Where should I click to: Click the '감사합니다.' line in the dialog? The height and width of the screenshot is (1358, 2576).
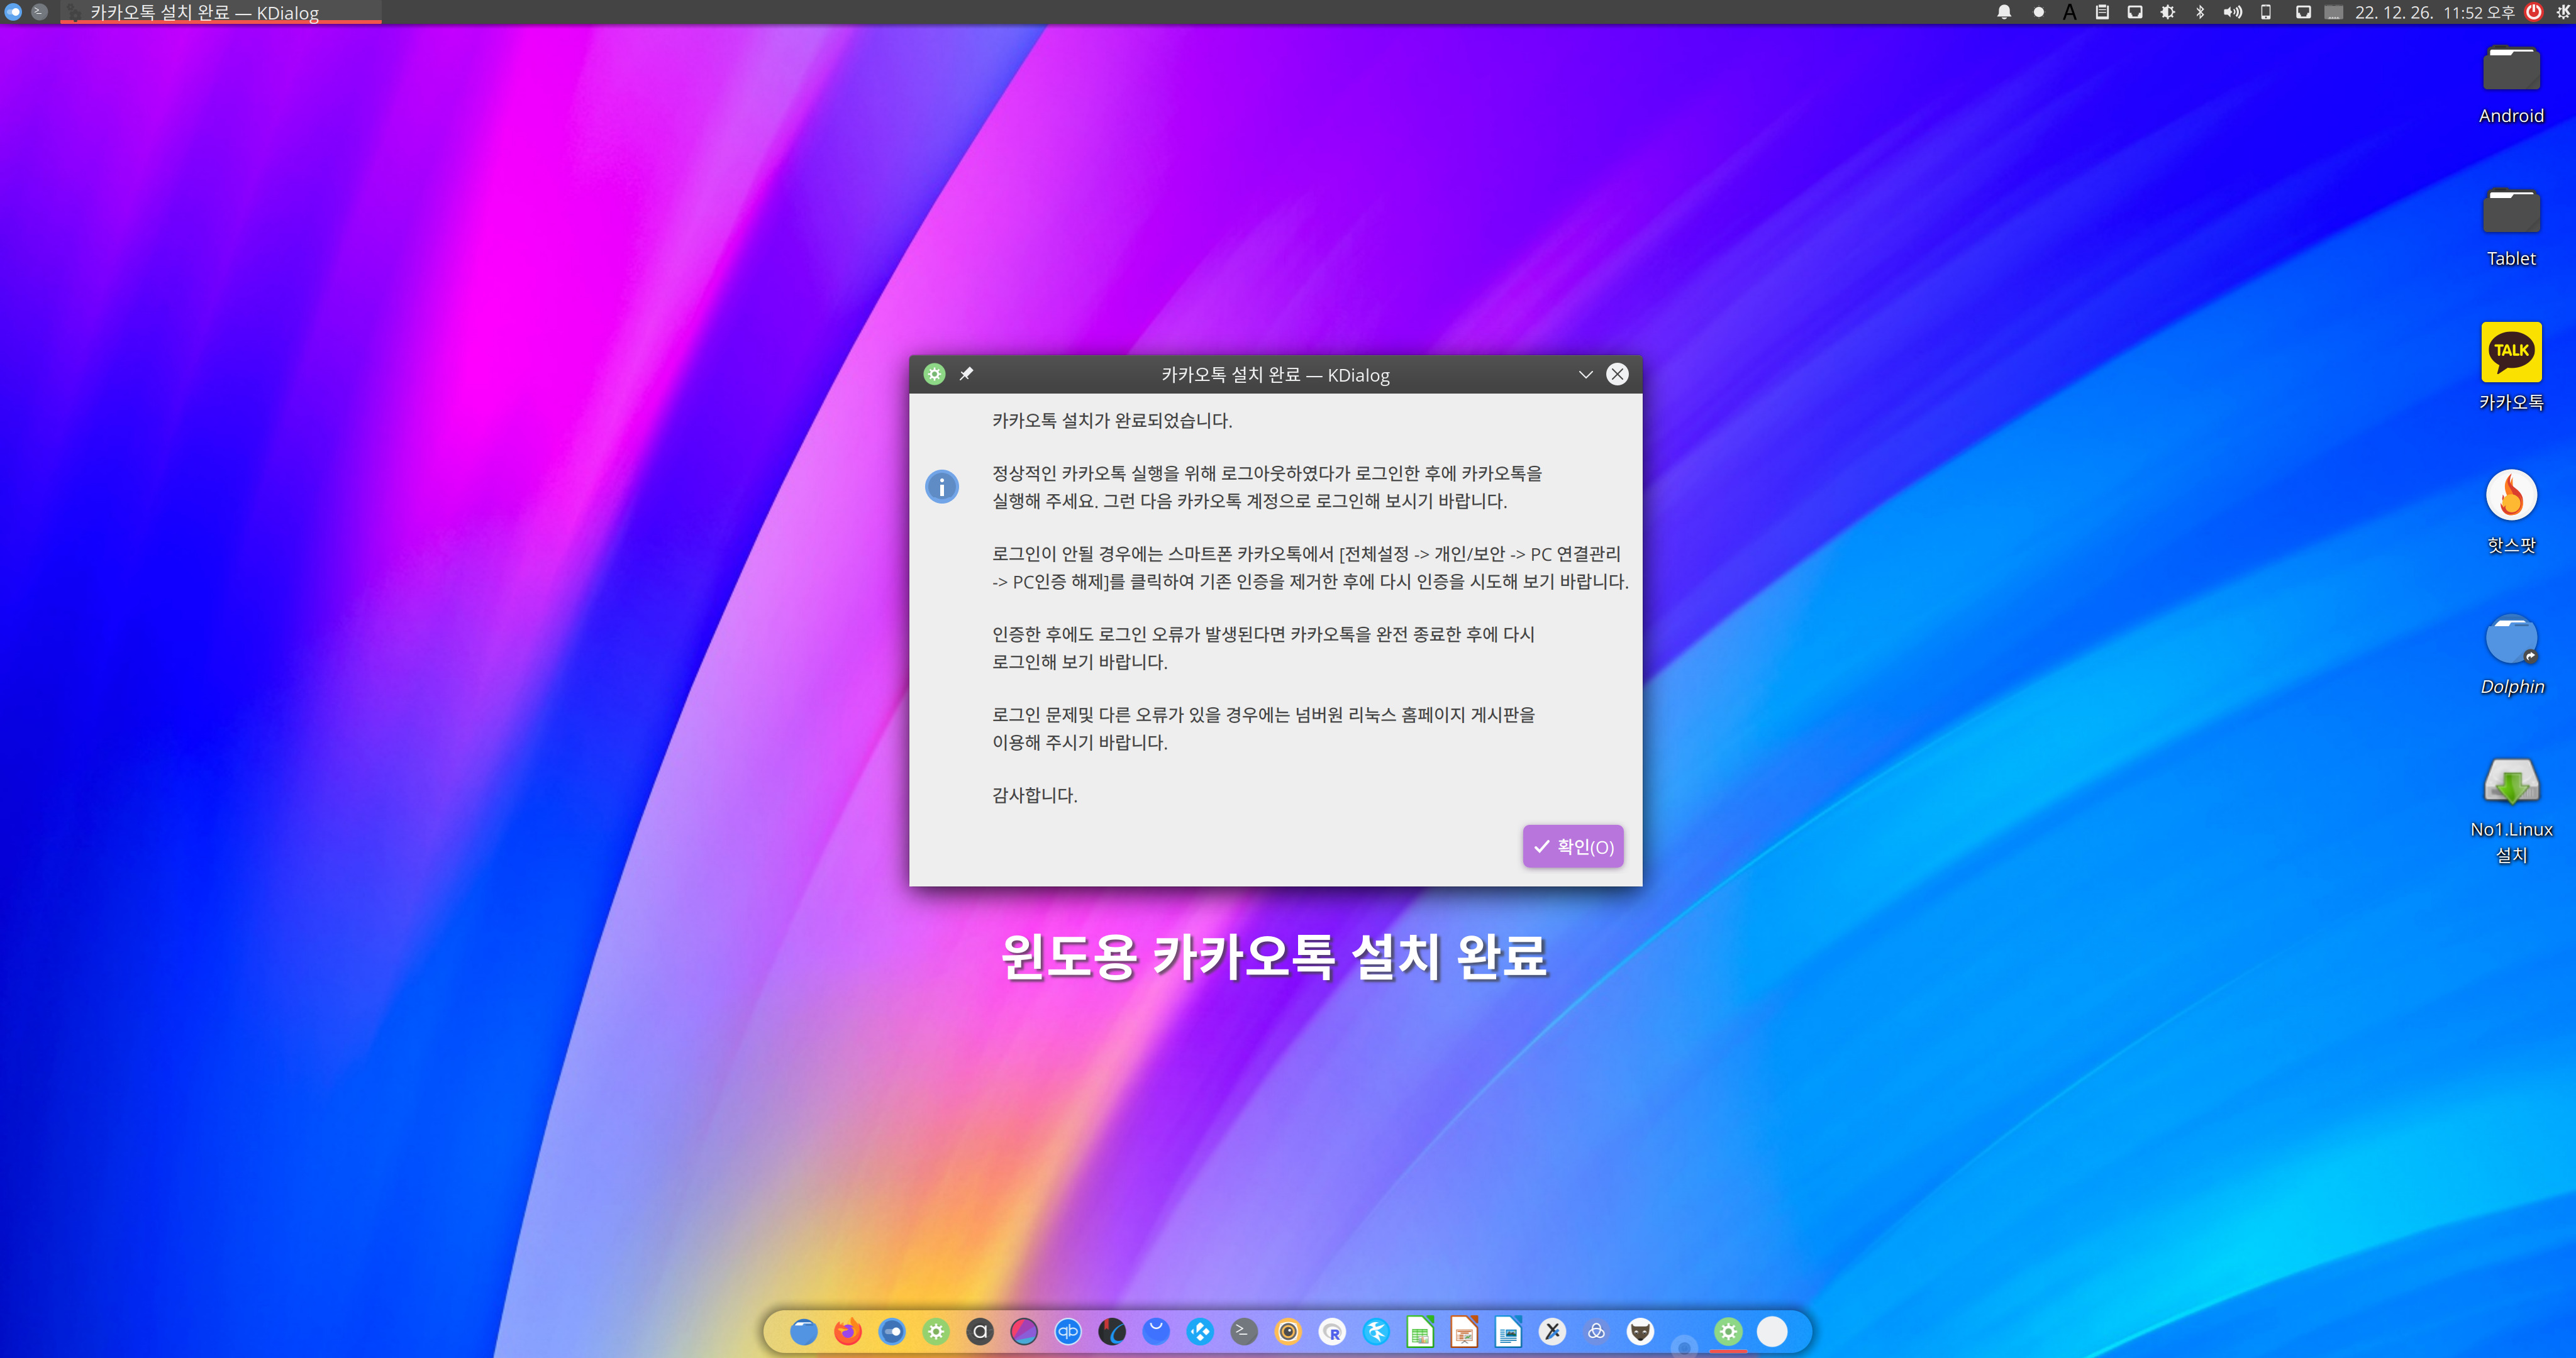1034,795
